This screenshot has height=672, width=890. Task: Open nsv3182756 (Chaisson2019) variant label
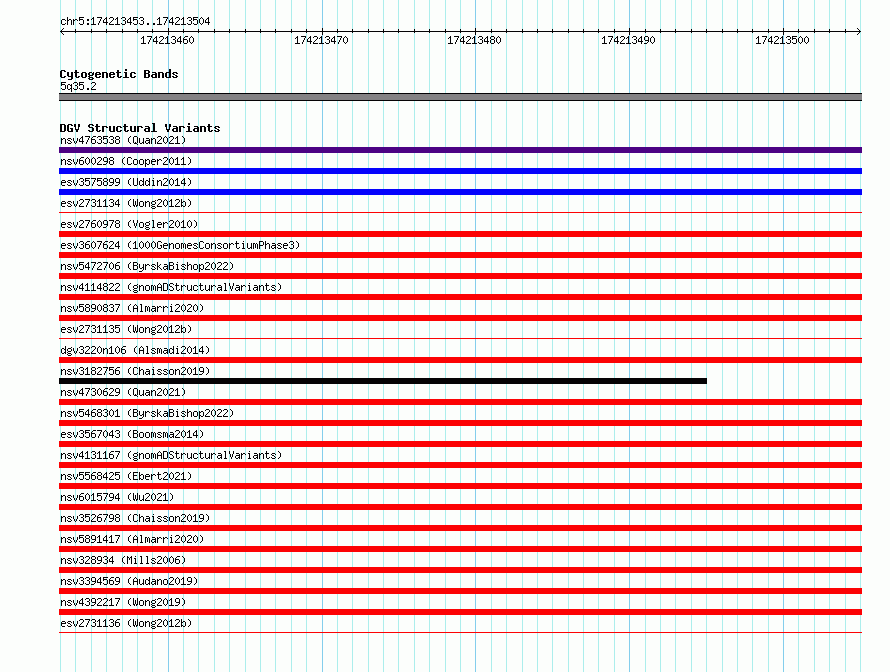[x=135, y=371]
